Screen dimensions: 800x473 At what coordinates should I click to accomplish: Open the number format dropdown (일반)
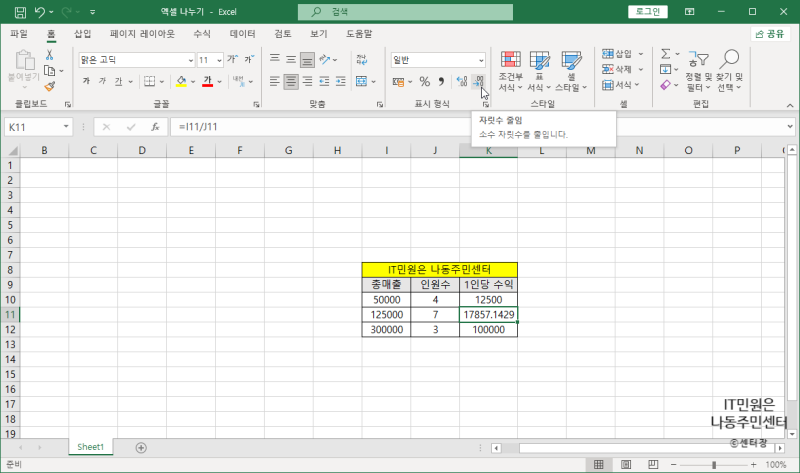(x=481, y=60)
